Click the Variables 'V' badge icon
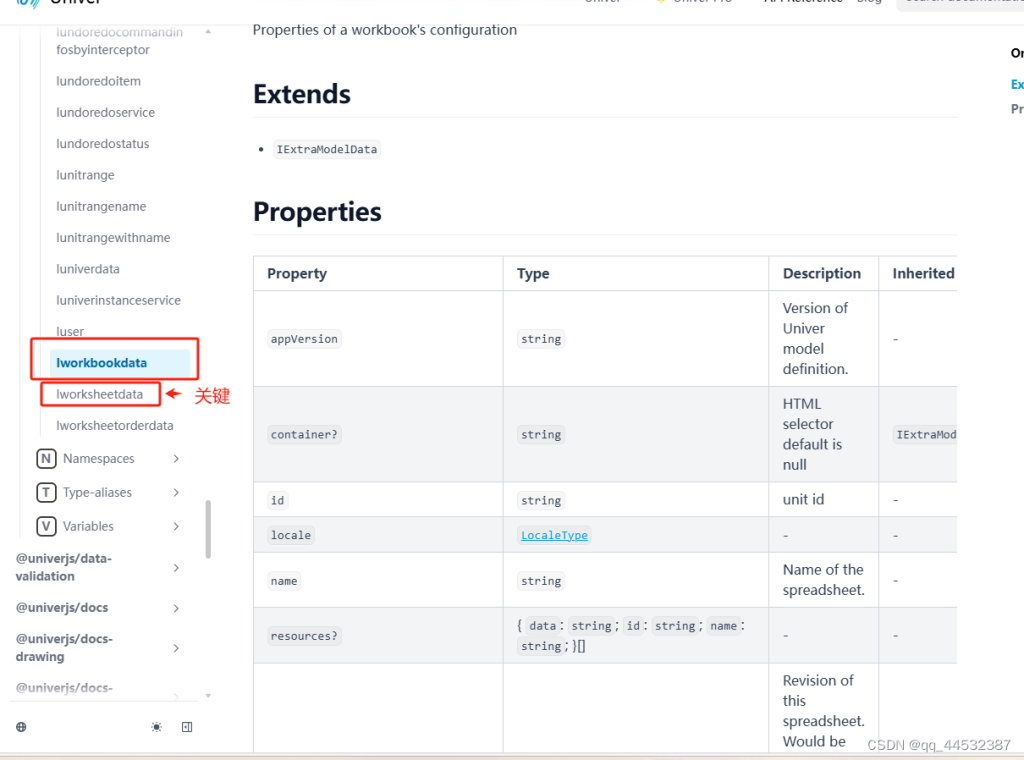The height and width of the screenshot is (760, 1024). (x=46, y=527)
